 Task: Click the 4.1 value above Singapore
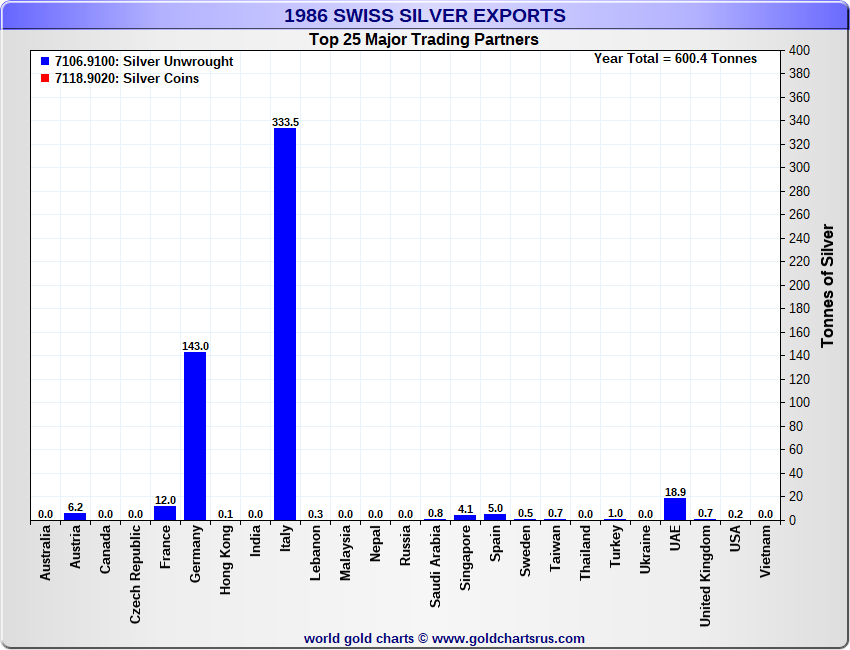pos(465,510)
